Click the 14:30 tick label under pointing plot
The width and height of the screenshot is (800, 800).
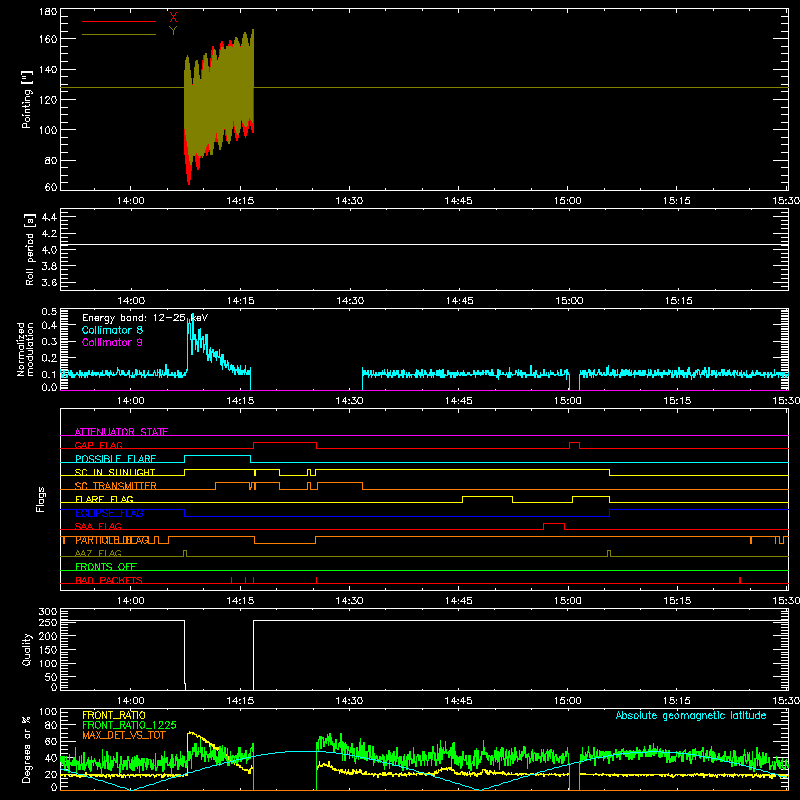pyautogui.click(x=349, y=201)
